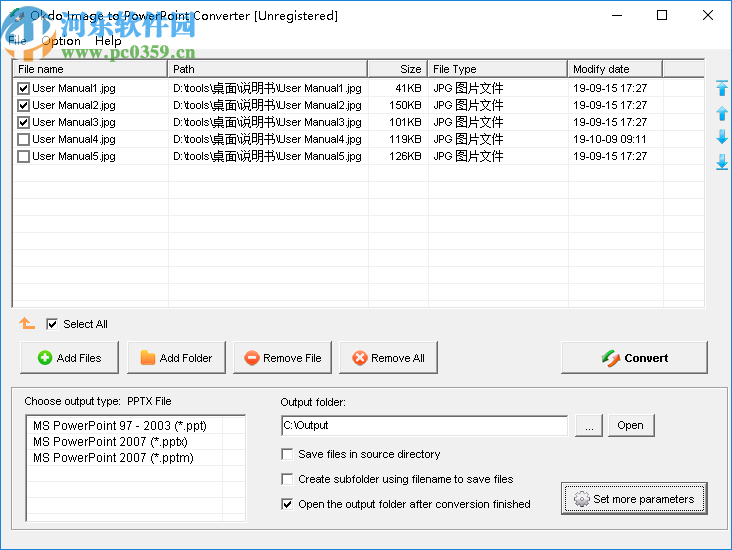Open the File menu
This screenshot has width=732, height=550.
coord(17,41)
